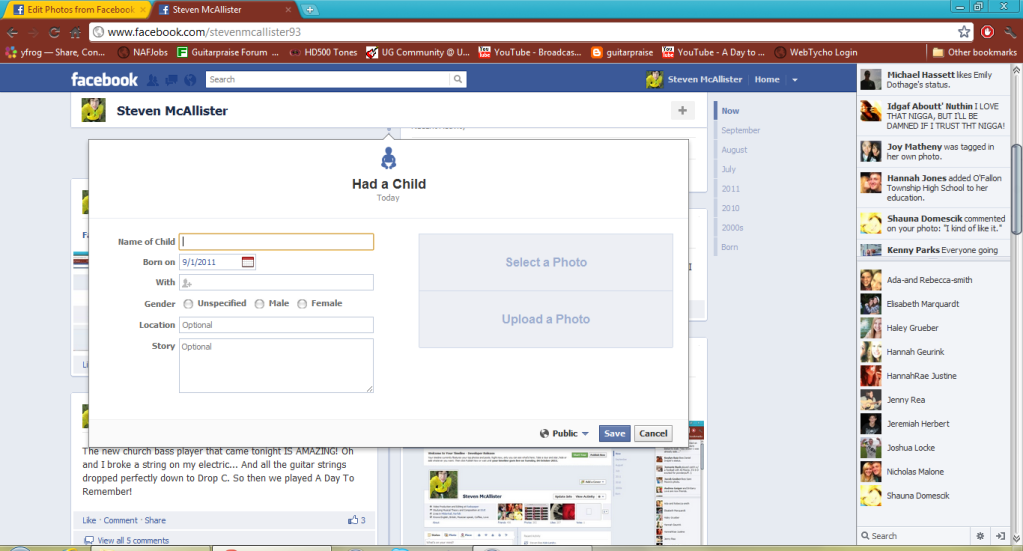Open NAFJobs bookmark
The height and width of the screenshot is (551, 1023).
click(143, 52)
